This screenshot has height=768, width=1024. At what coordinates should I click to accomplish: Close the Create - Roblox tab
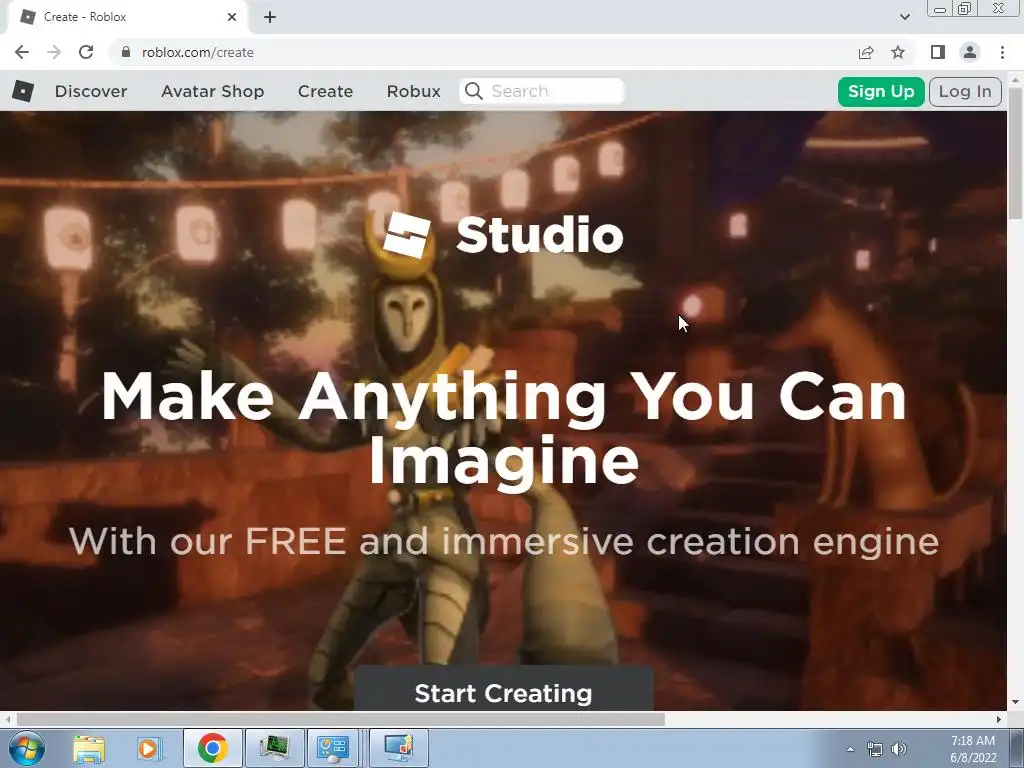click(232, 17)
